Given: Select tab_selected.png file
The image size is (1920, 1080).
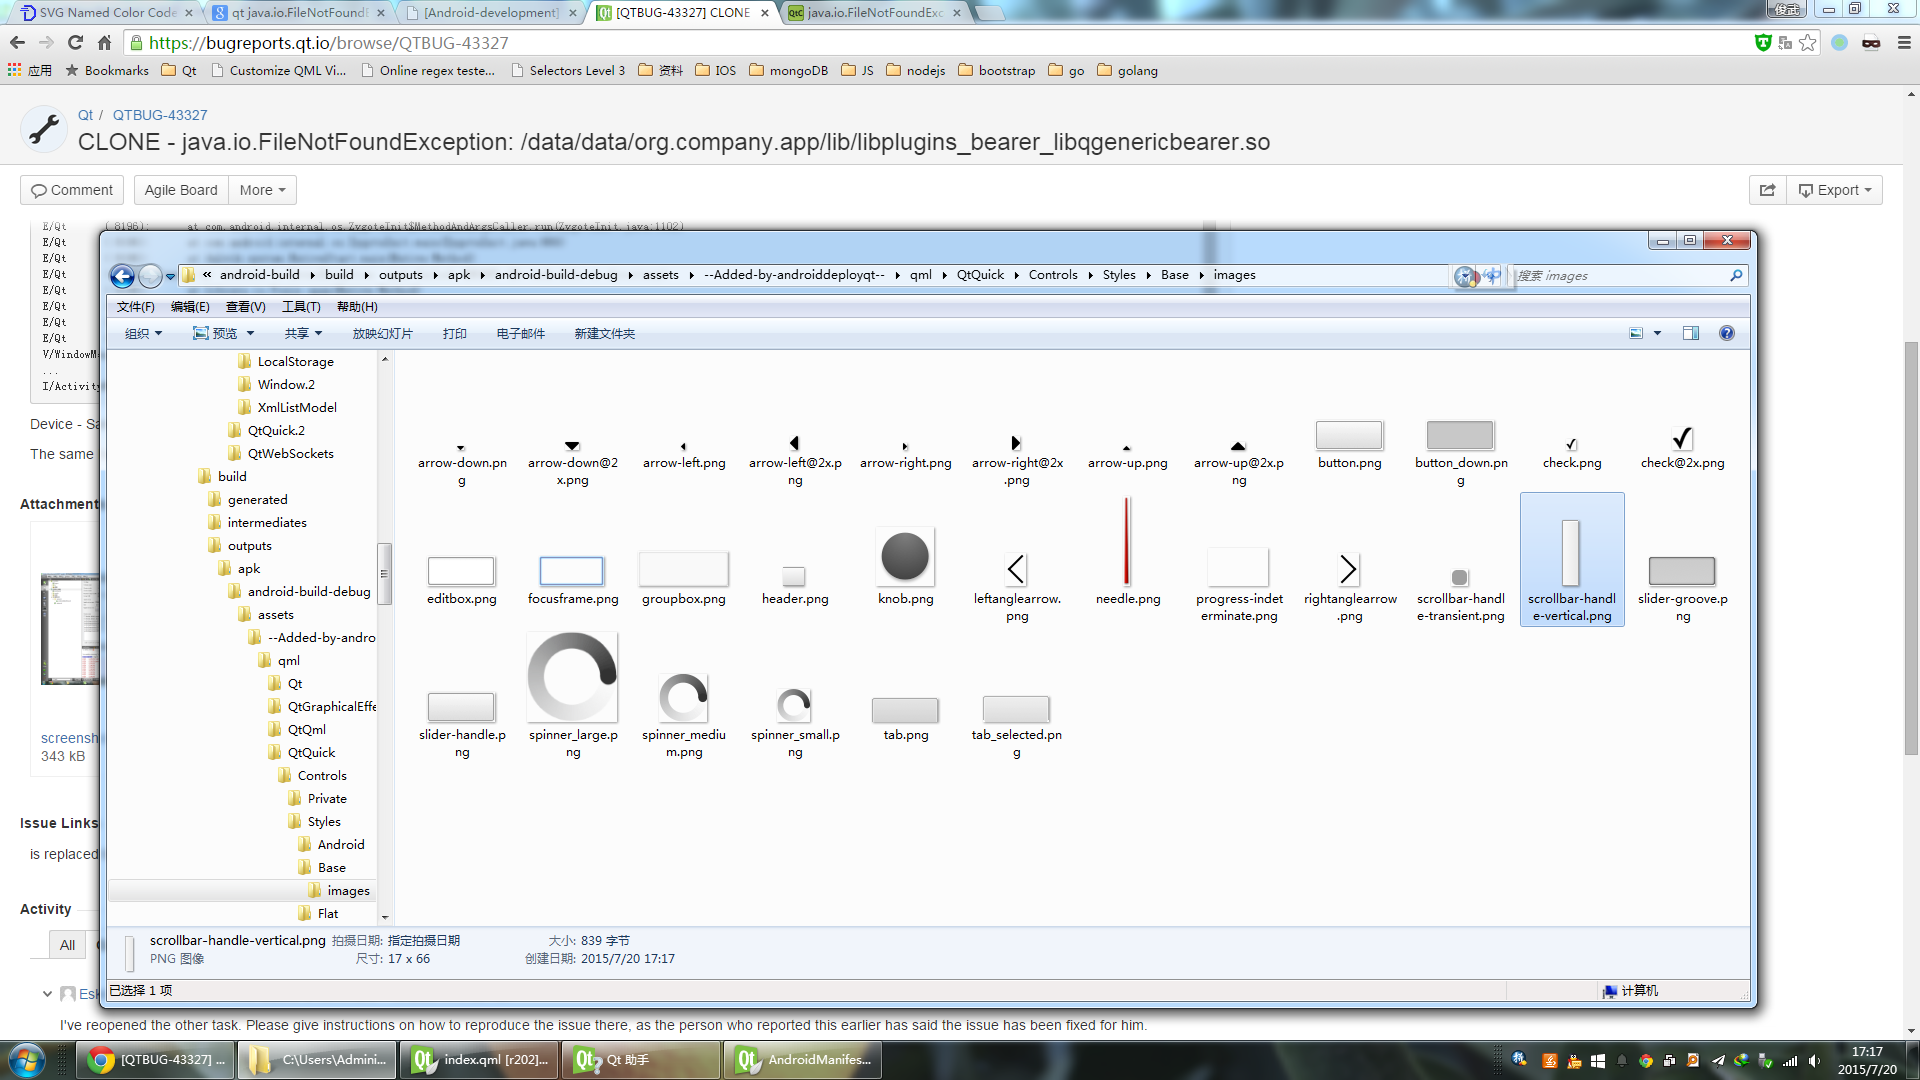Looking at the screenshot, I should pyautogui.click(x=1017, y=727).
